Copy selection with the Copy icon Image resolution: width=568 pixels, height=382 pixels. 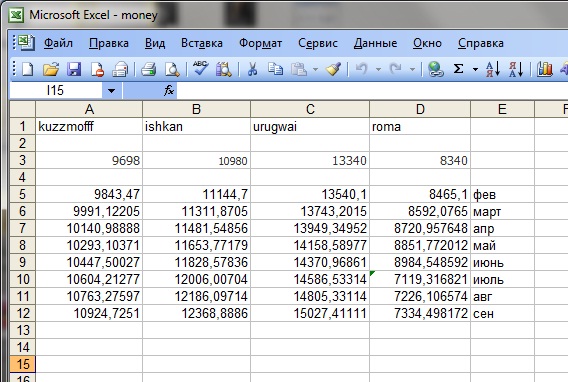pos(275,68)
